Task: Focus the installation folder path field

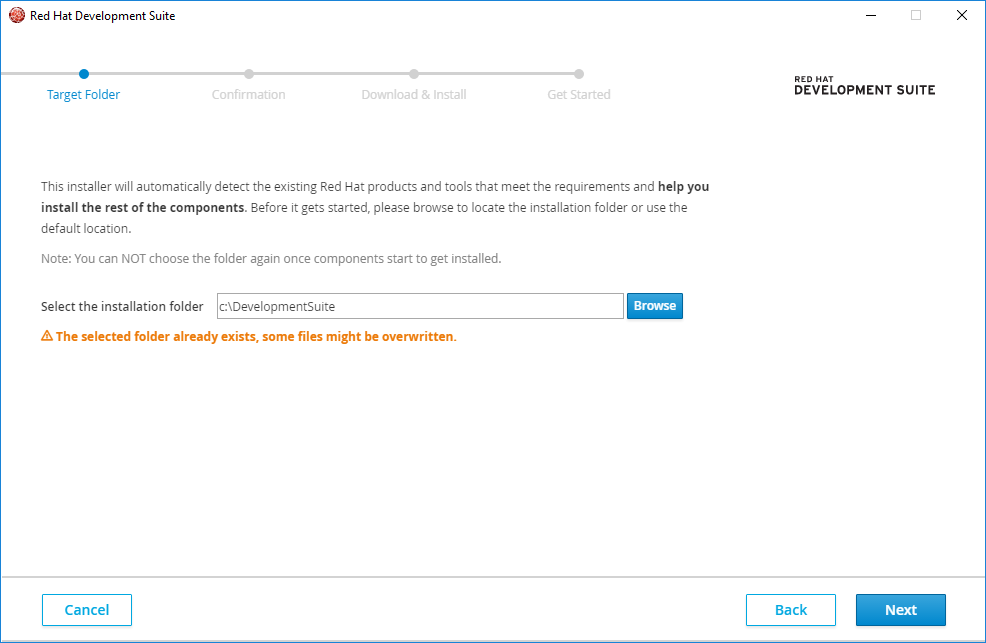Action: tap(420, 306)
